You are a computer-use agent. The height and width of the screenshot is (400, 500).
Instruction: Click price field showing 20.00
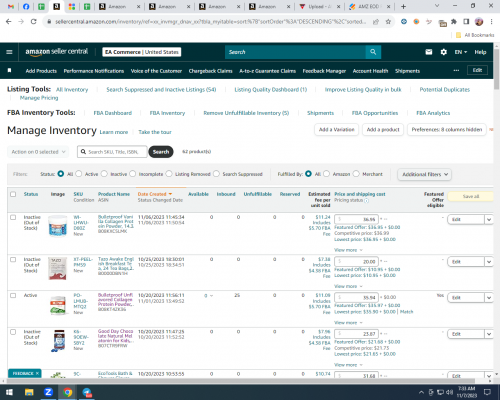click(x=356, y=262)
